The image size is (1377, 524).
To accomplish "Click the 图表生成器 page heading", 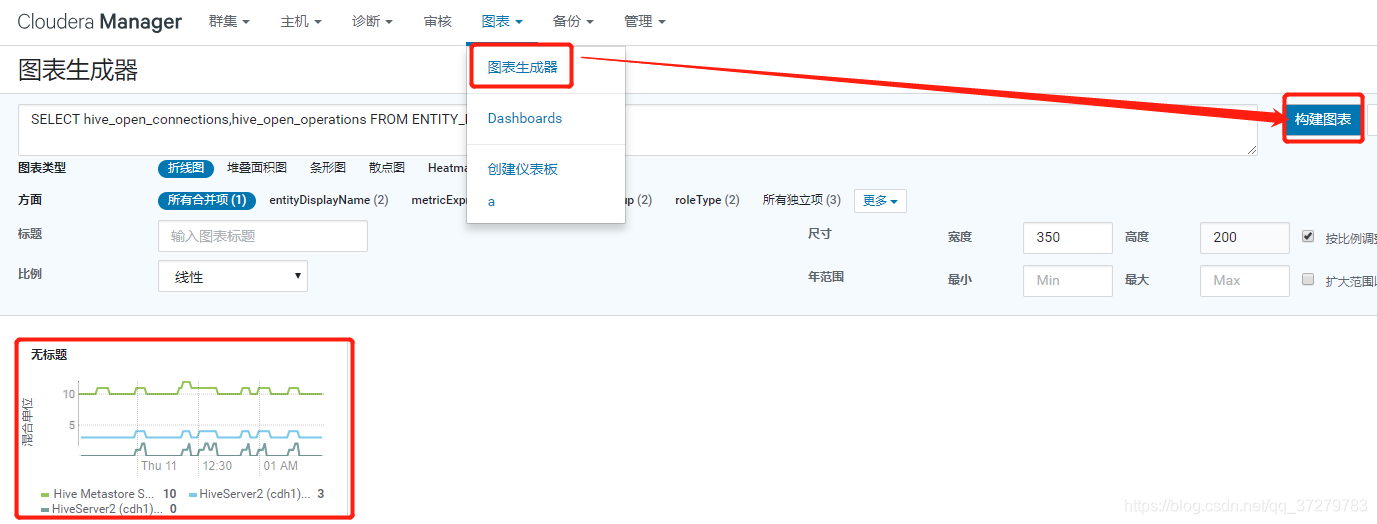I will click(x=78, y=70).
